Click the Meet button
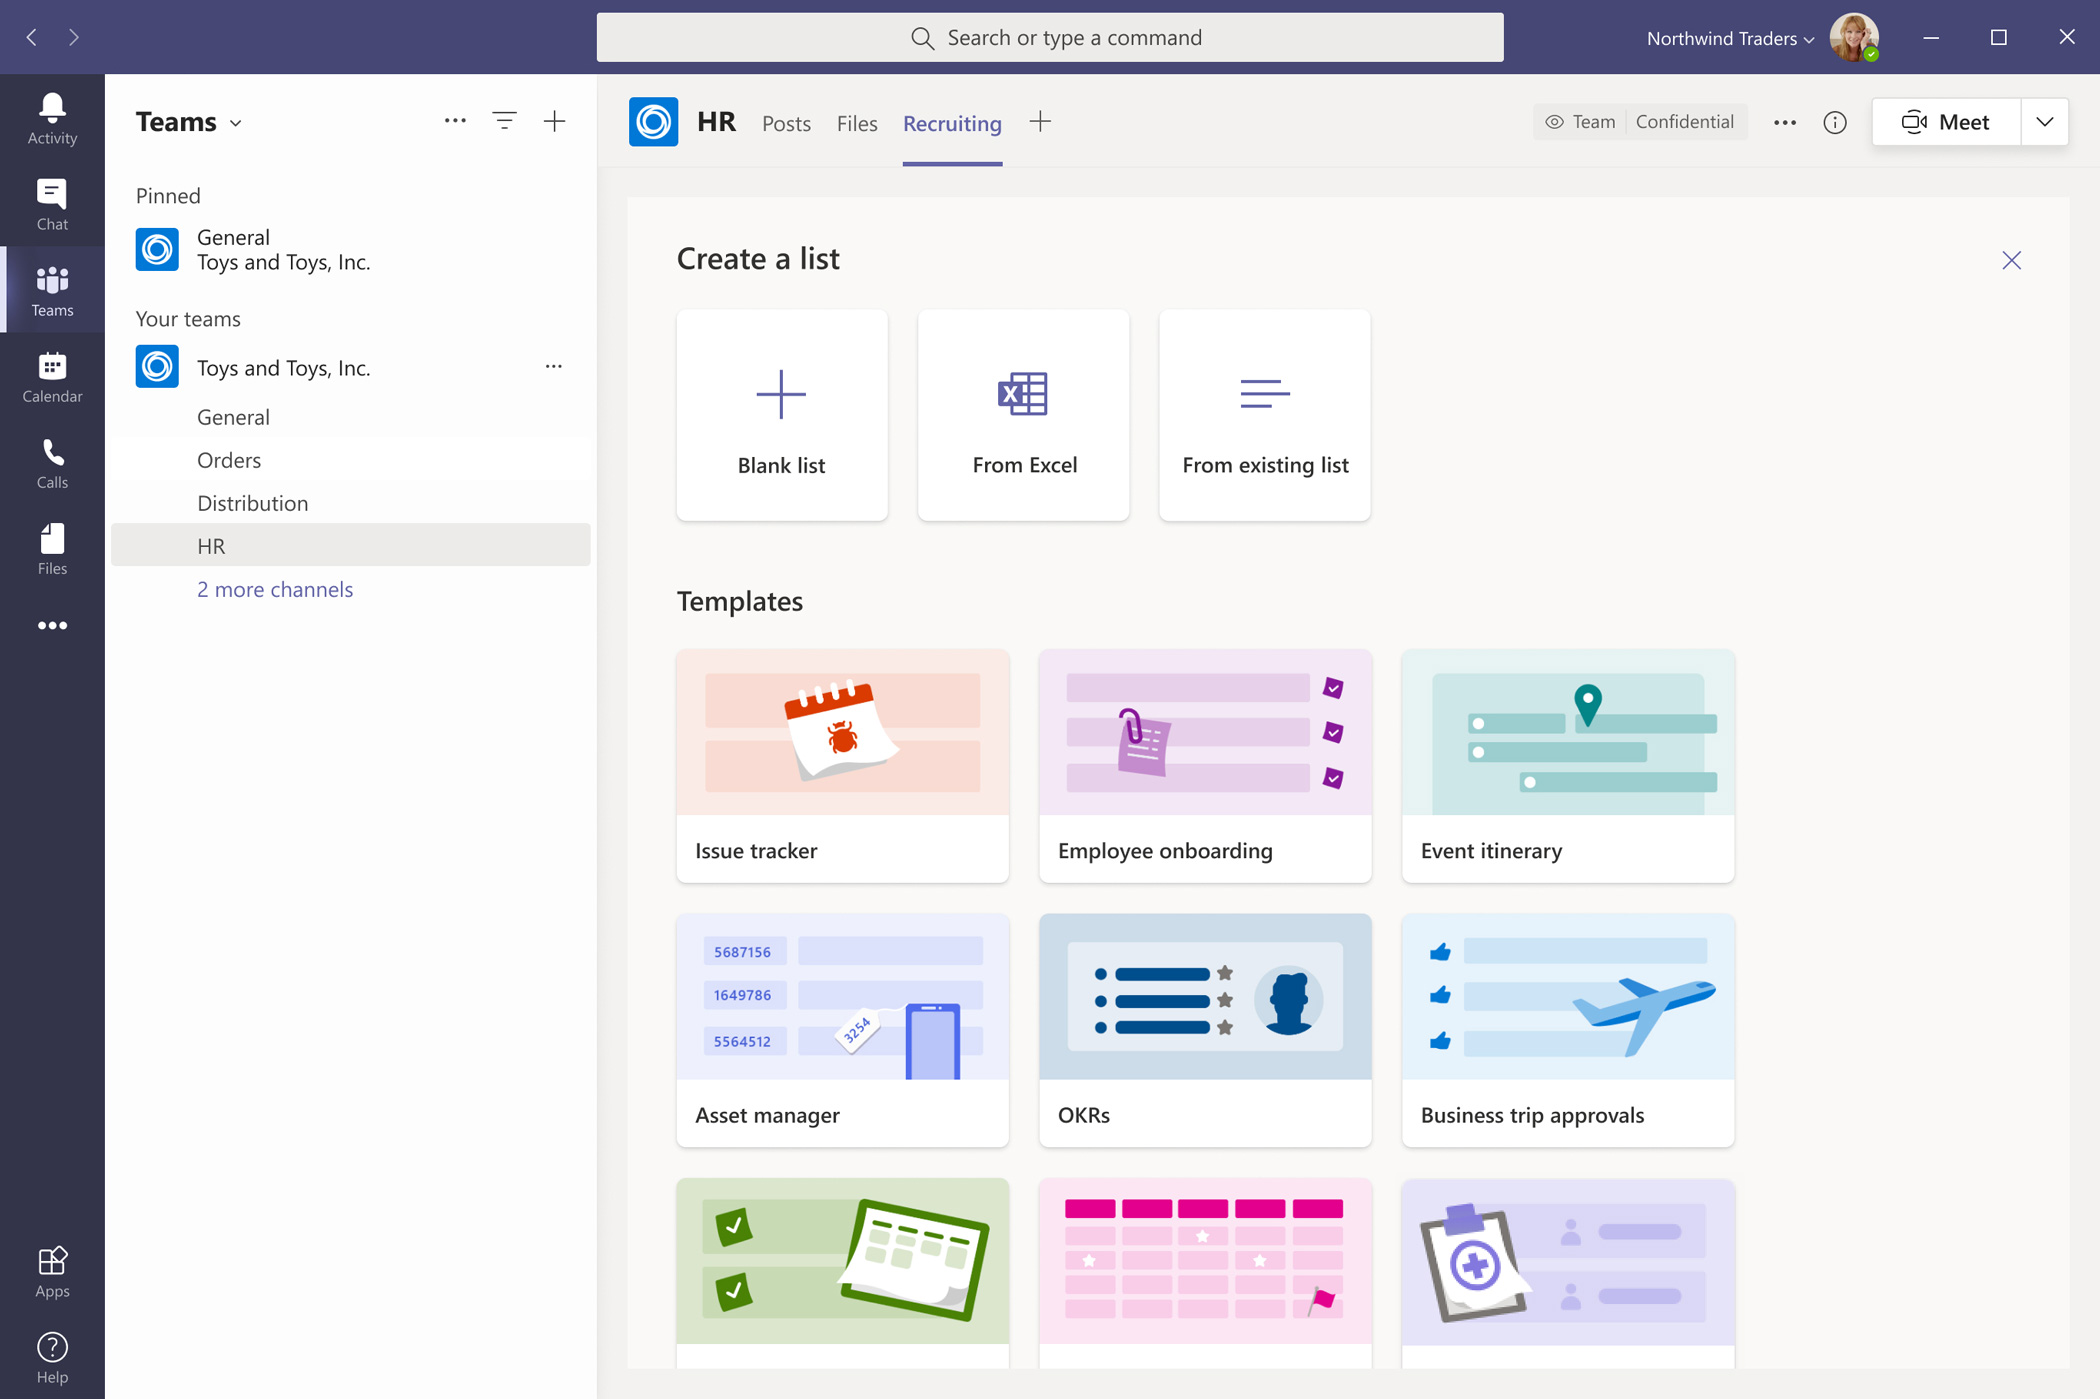The height and width of the screenshot is (1399, 2100). (x=1945, y=122)
